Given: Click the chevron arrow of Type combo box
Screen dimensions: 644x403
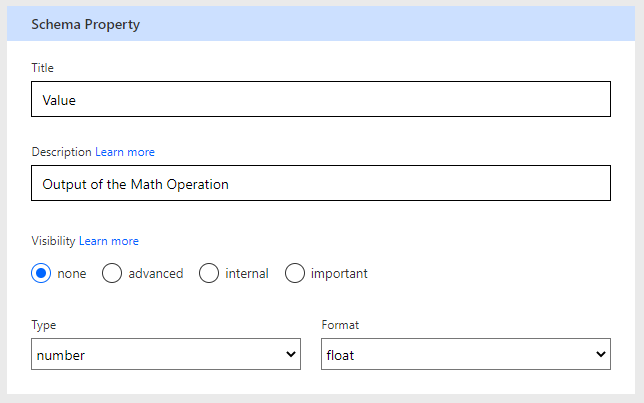Looking at the screenshot, I should pyautogui.click(x=291, y=354).
